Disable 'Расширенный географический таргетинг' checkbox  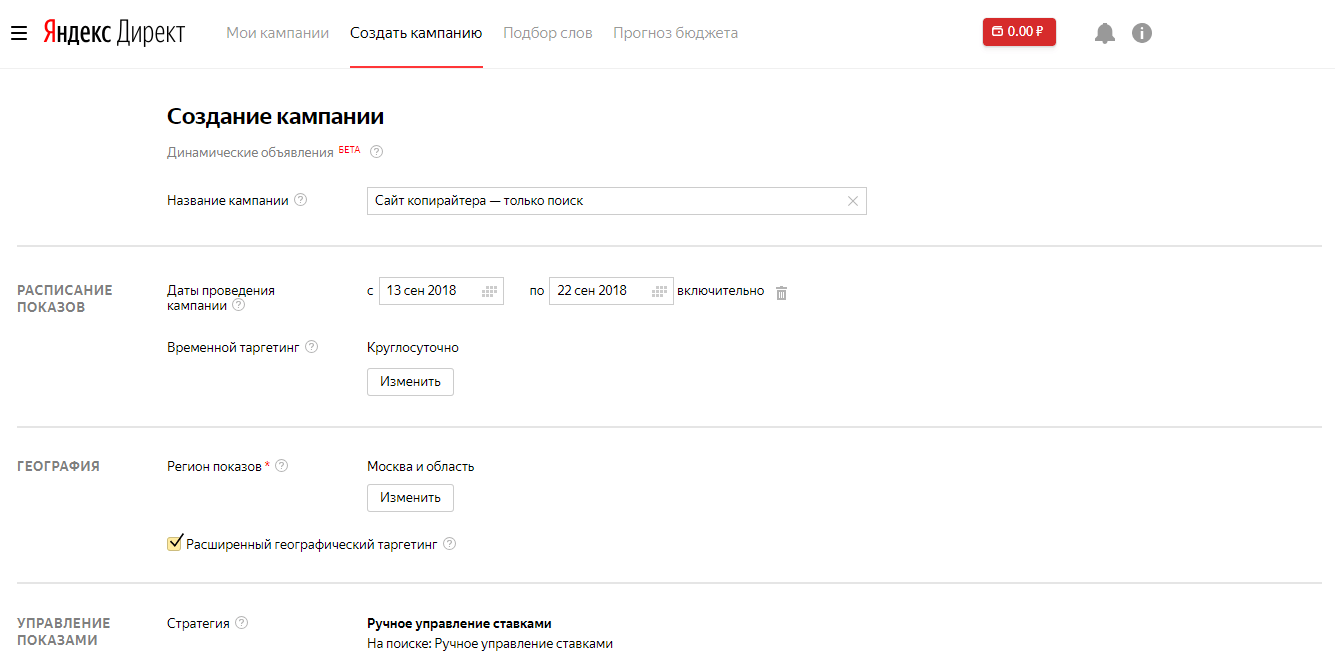point(174,543)
